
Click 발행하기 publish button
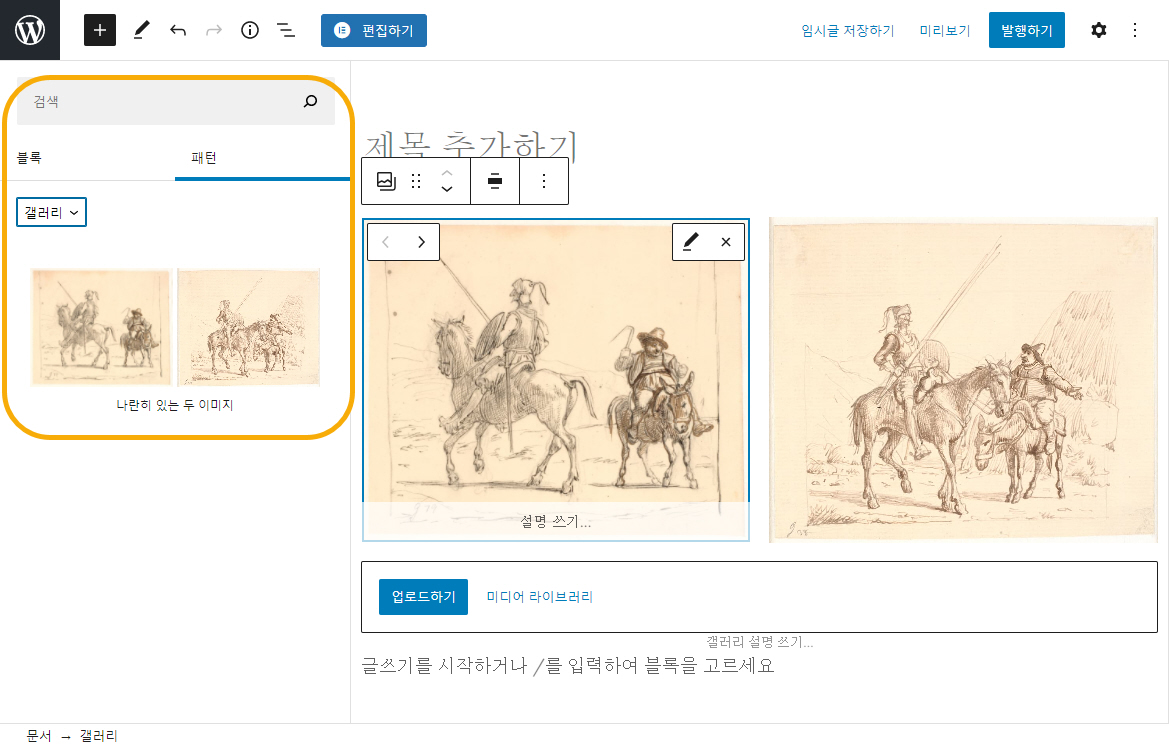click(1027, 31)
